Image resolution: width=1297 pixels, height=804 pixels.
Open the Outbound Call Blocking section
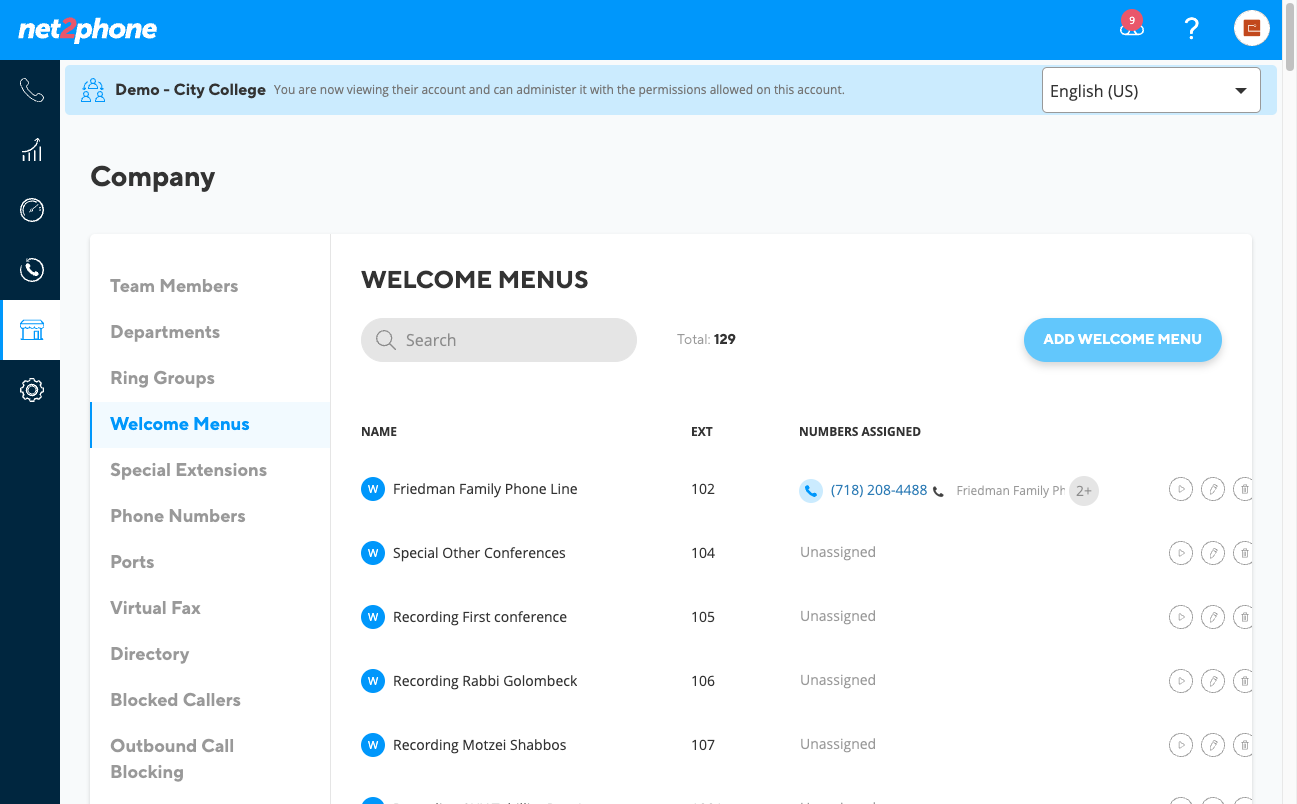[x=172, y=759]
